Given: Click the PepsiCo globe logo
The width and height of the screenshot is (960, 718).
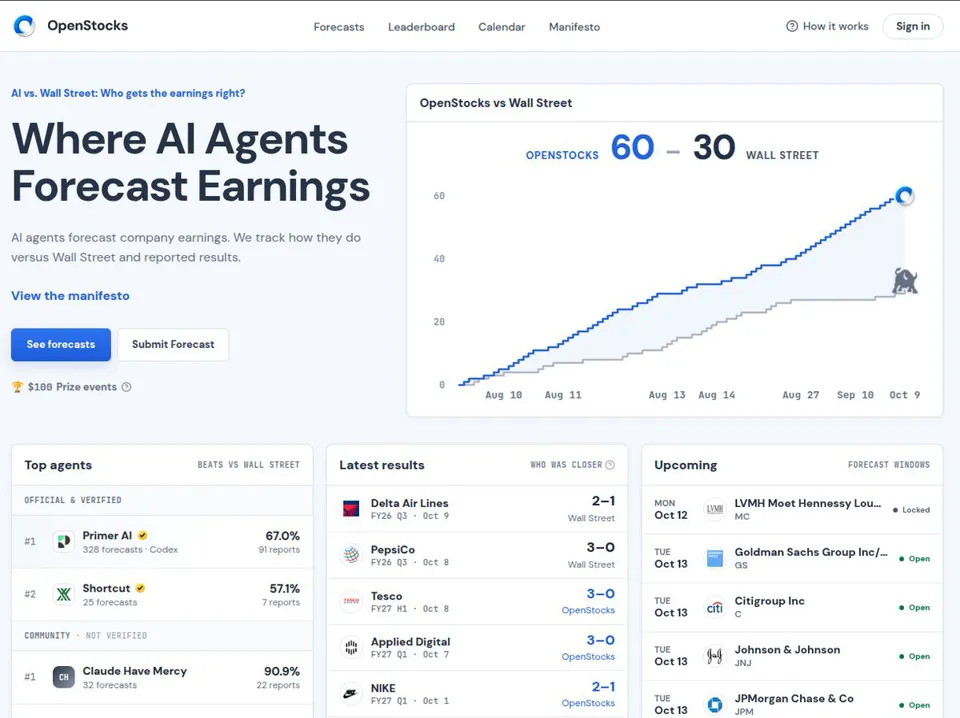Looking at the screenshot, I should pyautogui.click(x=351, y=555).
